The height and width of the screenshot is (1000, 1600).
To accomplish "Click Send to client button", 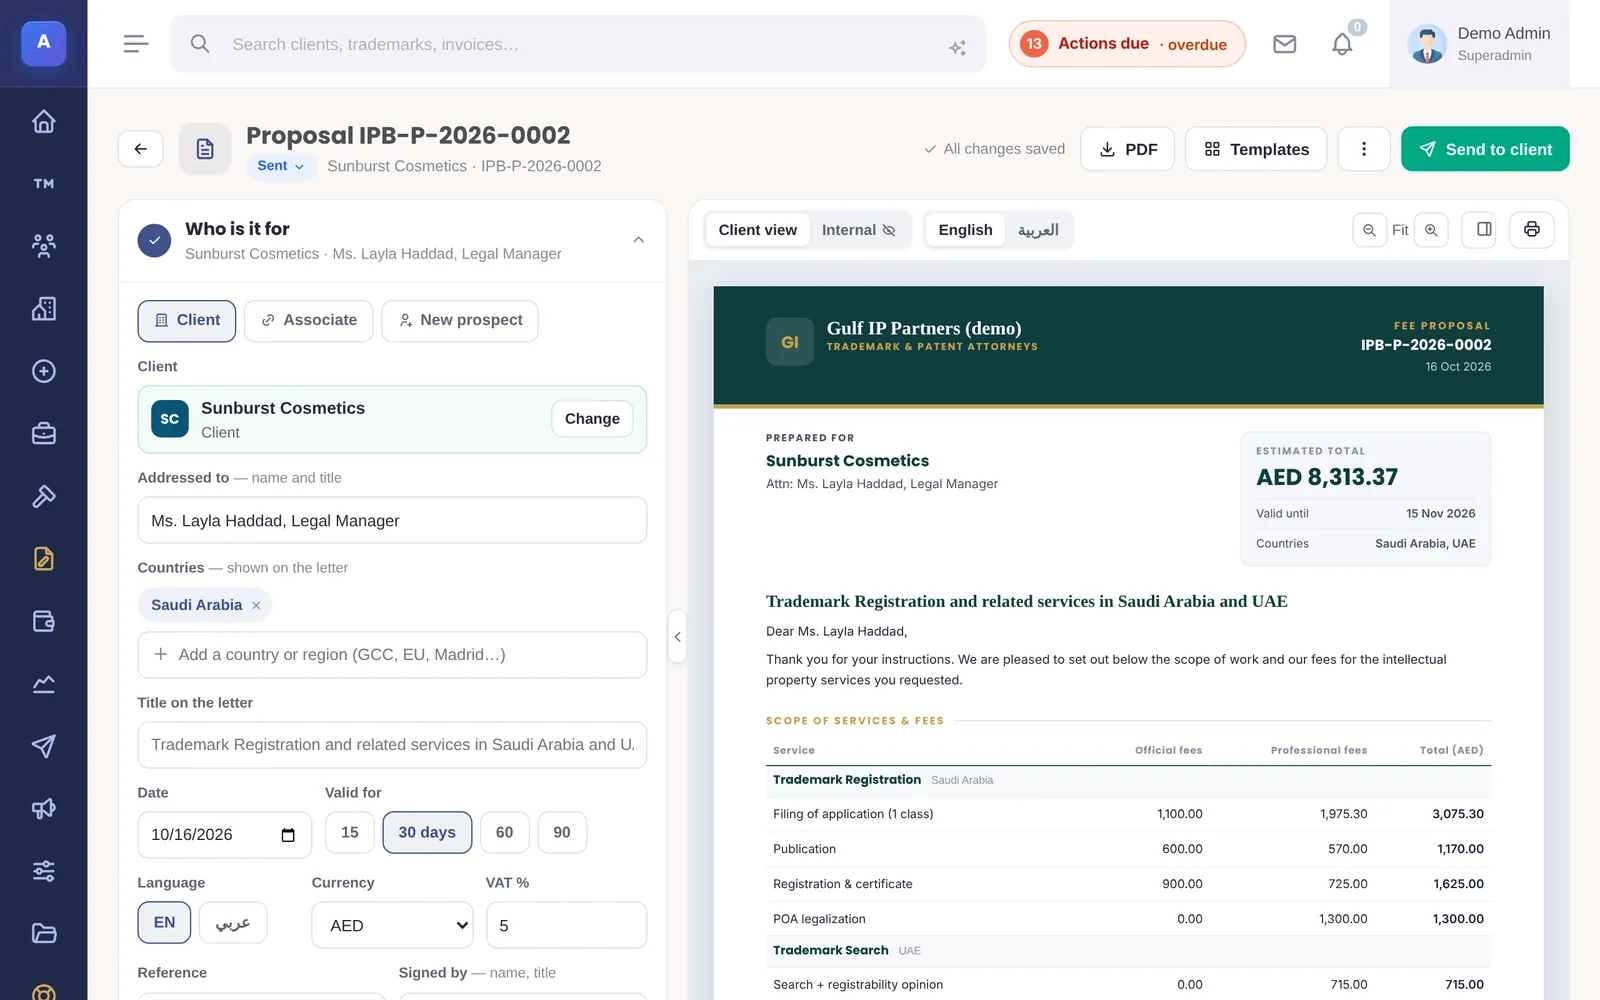I will 1485,149.
